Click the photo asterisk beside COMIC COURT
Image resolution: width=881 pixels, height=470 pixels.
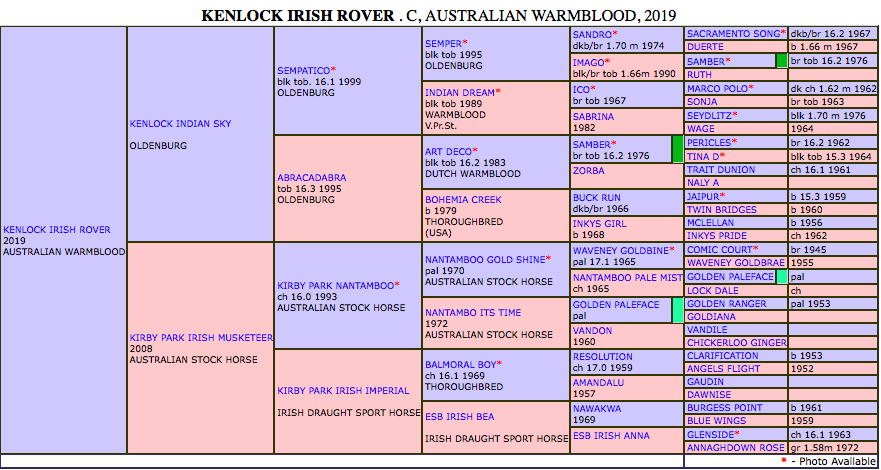(757, 249)
